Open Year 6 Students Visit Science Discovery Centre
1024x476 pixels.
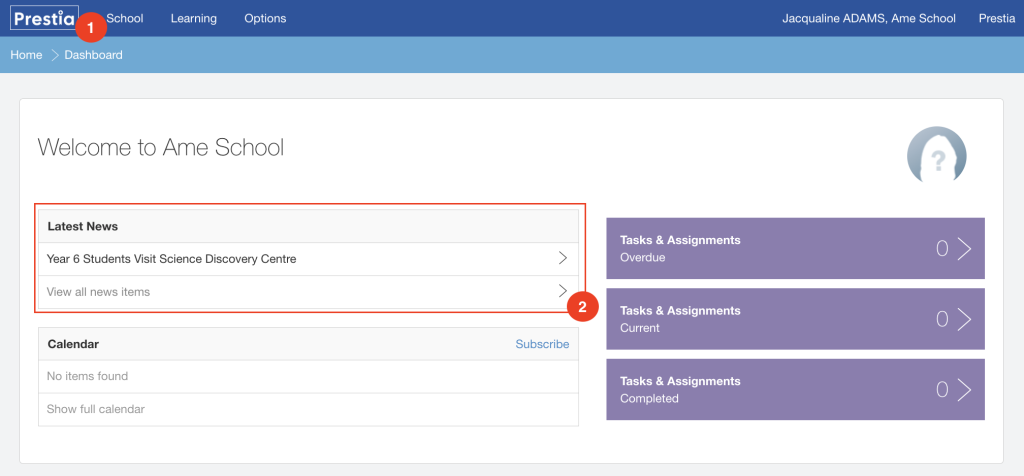click(x=308, y=259)
